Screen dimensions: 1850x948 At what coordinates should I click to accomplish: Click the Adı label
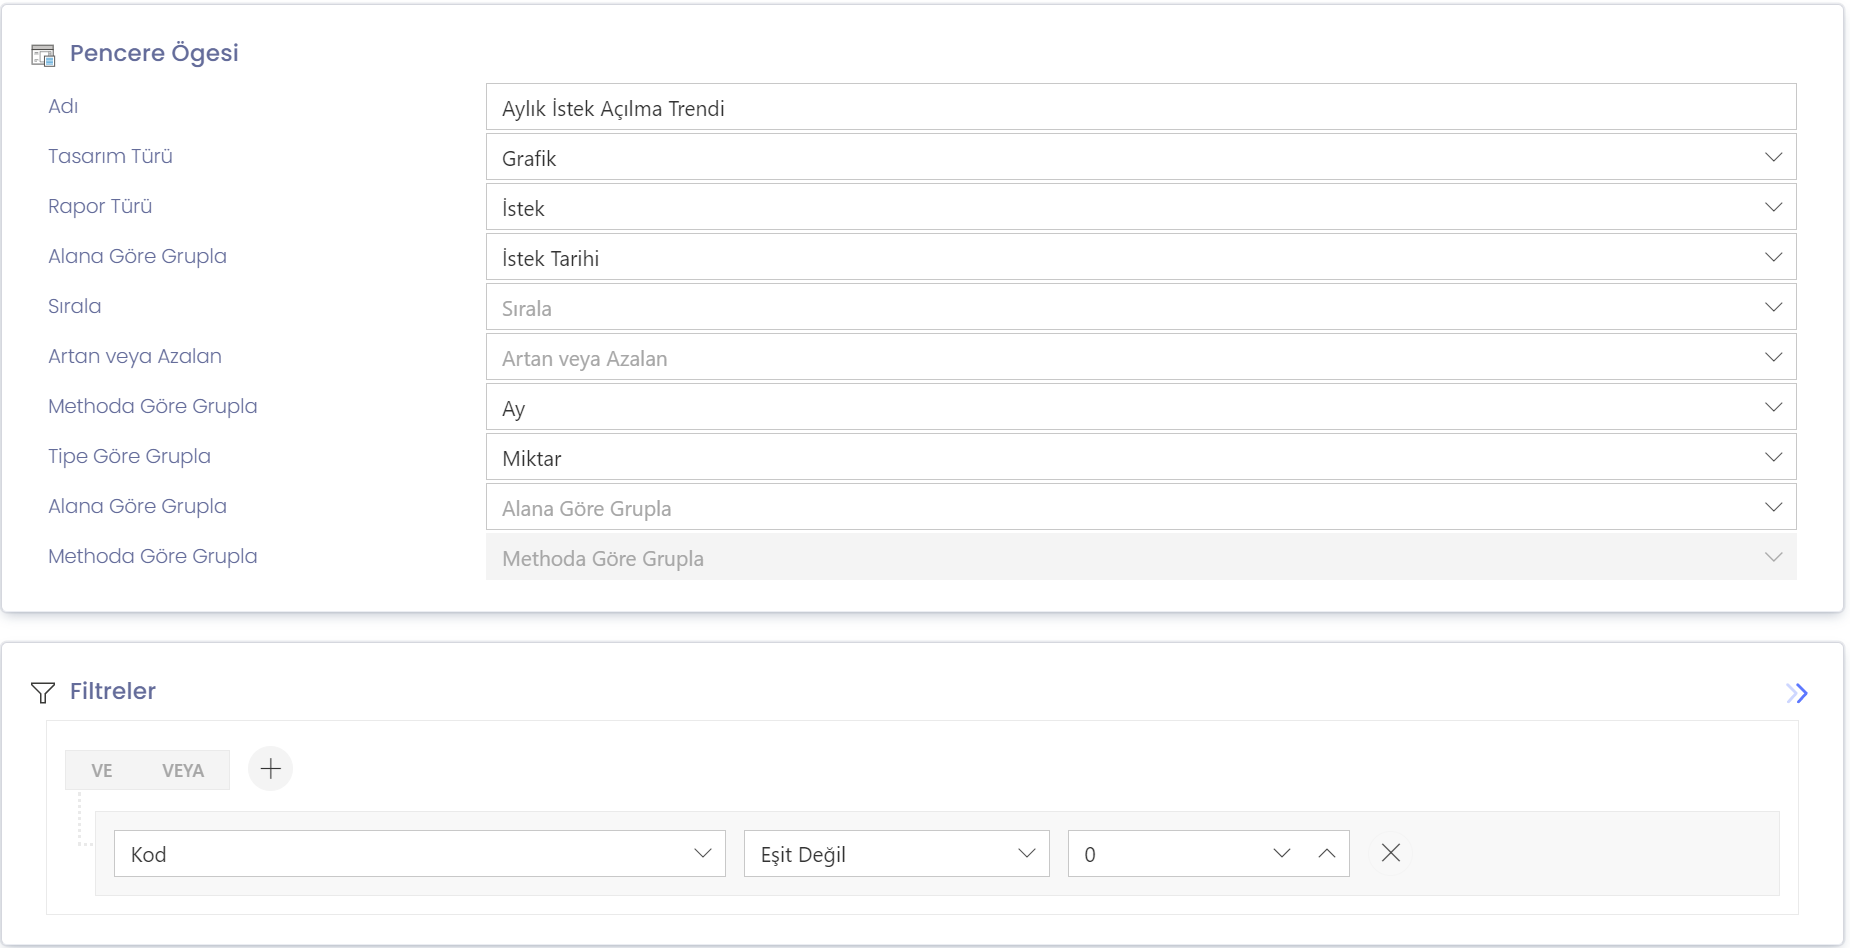click(x=63, y=106)
